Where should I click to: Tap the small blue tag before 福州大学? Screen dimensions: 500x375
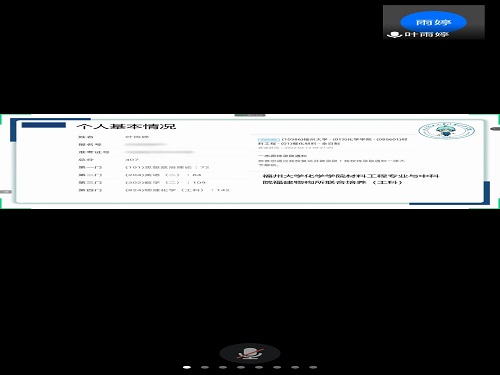(268, 140)
